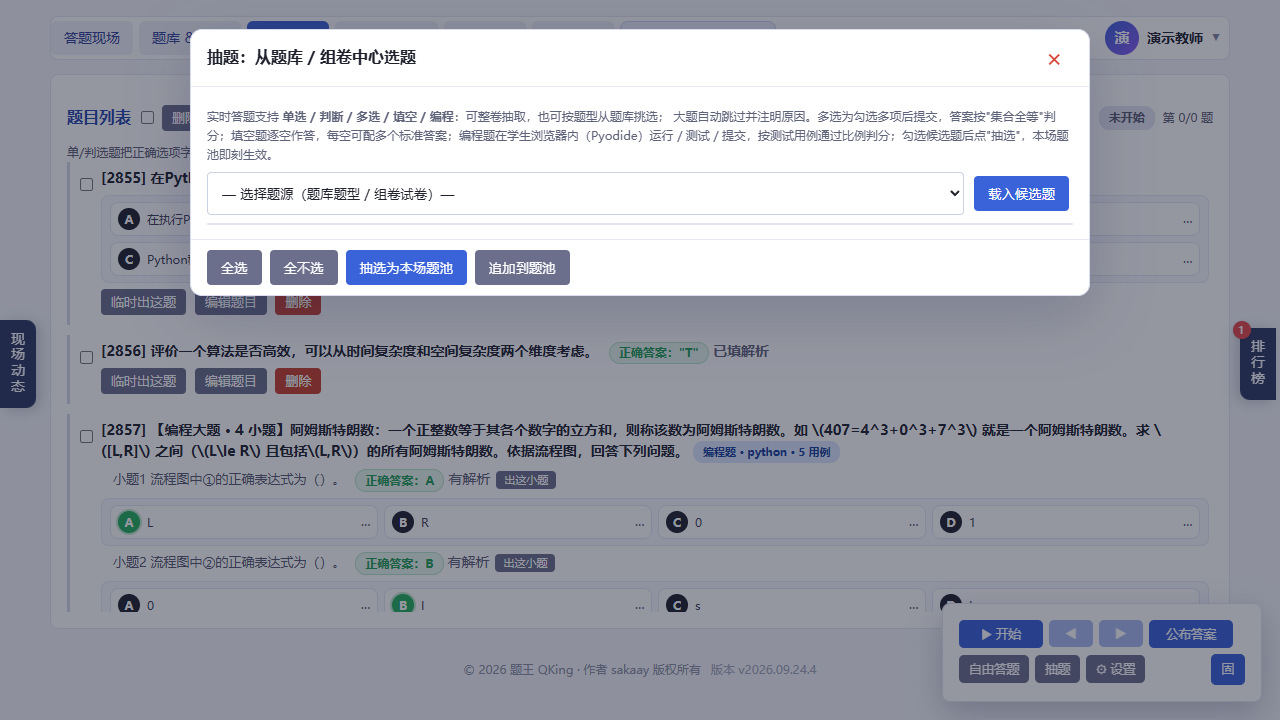Image resolution: width=1280 pixels, height=720 pixels.
Task: Click the 追加到题池 button
Action: [522, 268]
